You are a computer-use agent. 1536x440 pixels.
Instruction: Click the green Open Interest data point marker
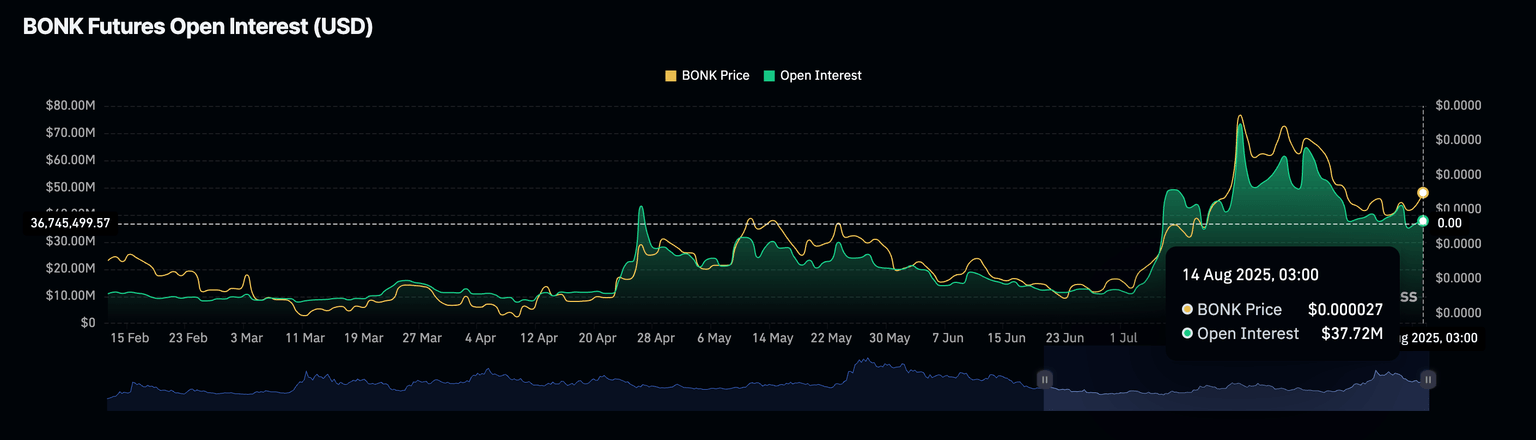click(x=1423, y=220)
